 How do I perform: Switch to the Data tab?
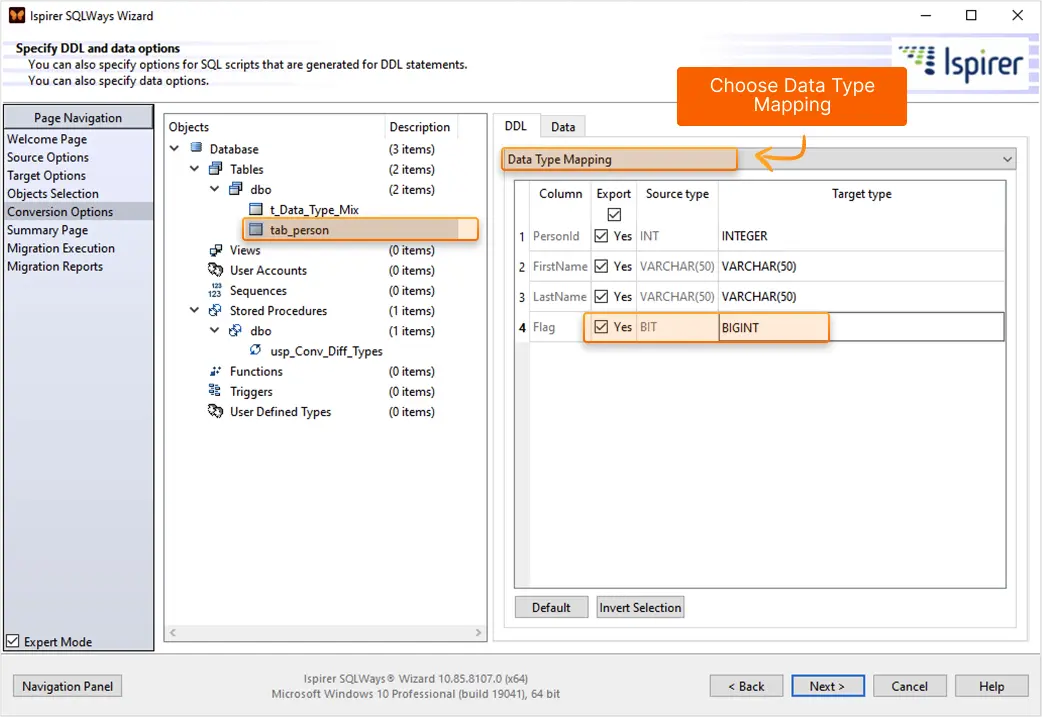click(x=563, y=126)
